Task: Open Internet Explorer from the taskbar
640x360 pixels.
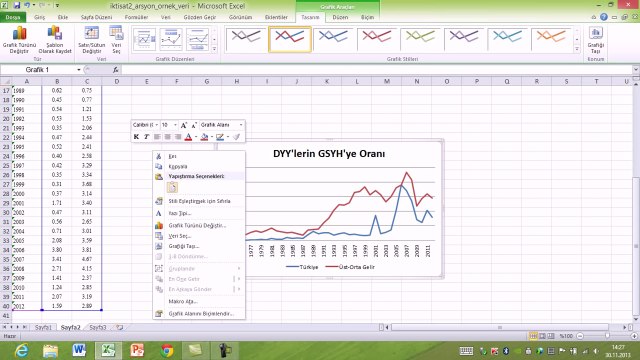Action: pos(22,351)
